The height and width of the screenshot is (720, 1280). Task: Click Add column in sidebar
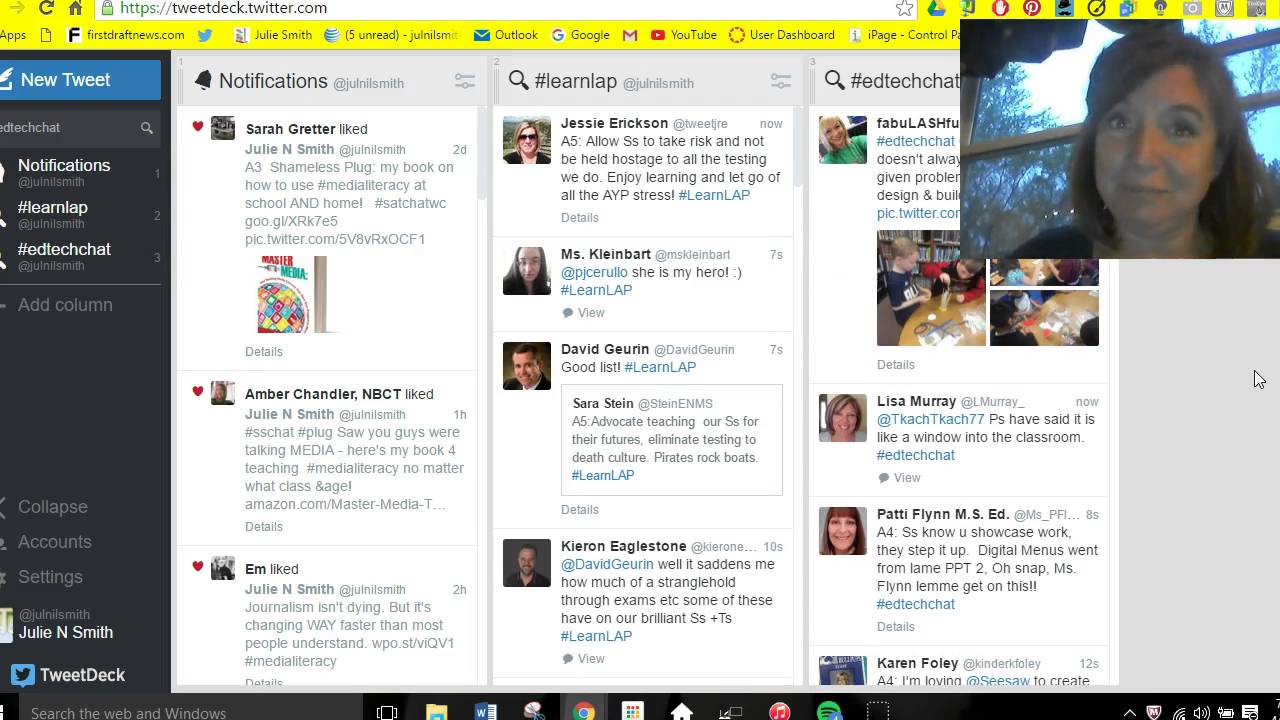coord(65,305)
